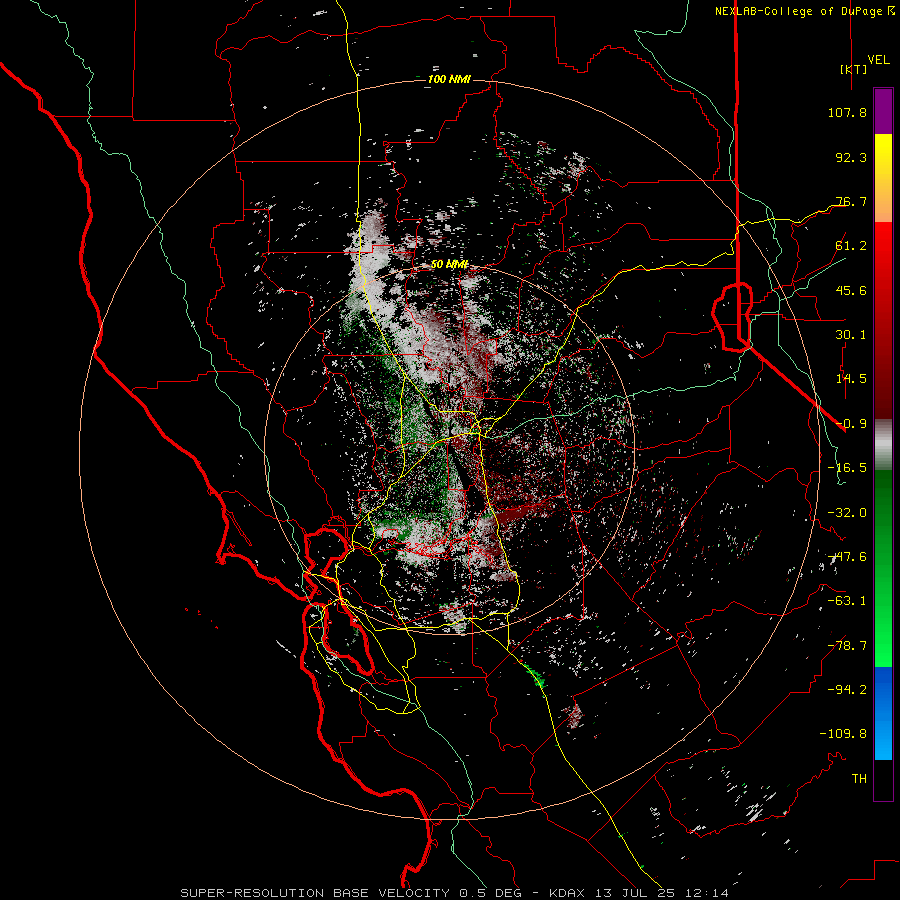Select the 61.2 velocity value

(x=851, y=246)
